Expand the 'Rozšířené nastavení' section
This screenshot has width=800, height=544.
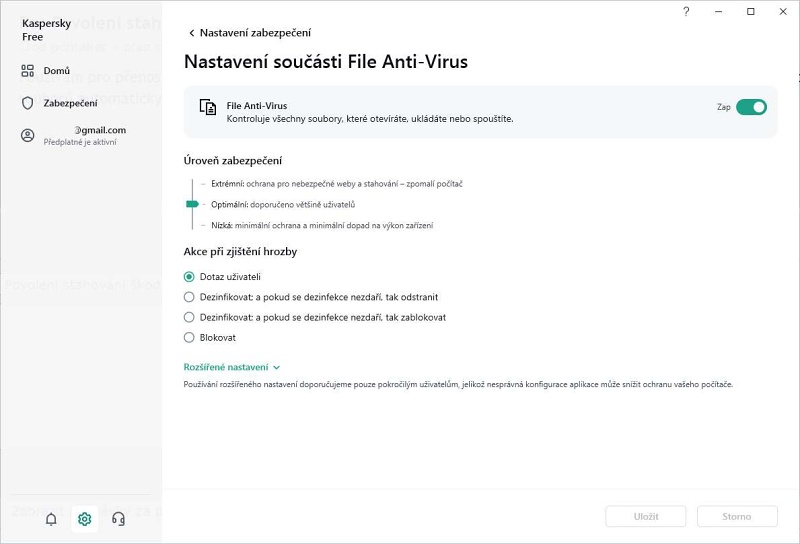(x=232, y=367)
